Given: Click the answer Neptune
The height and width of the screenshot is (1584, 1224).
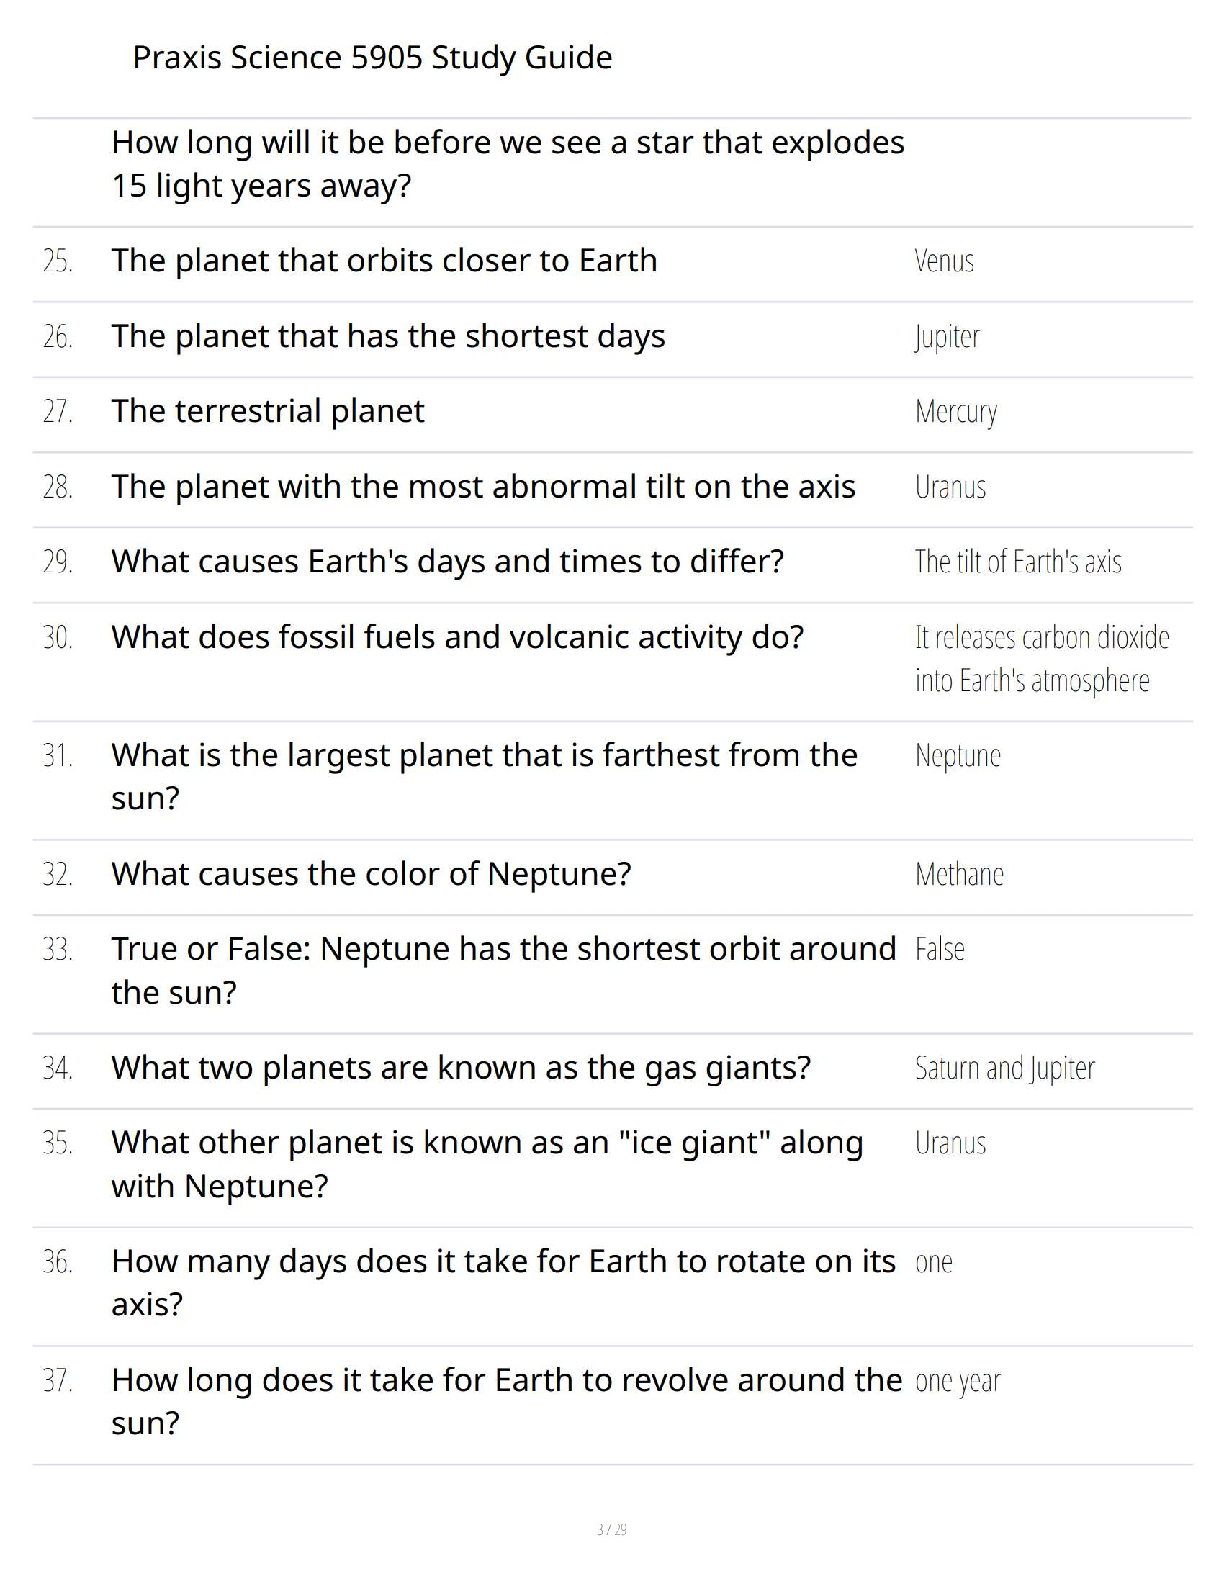Looking at the screenshot, I should 957,756.
